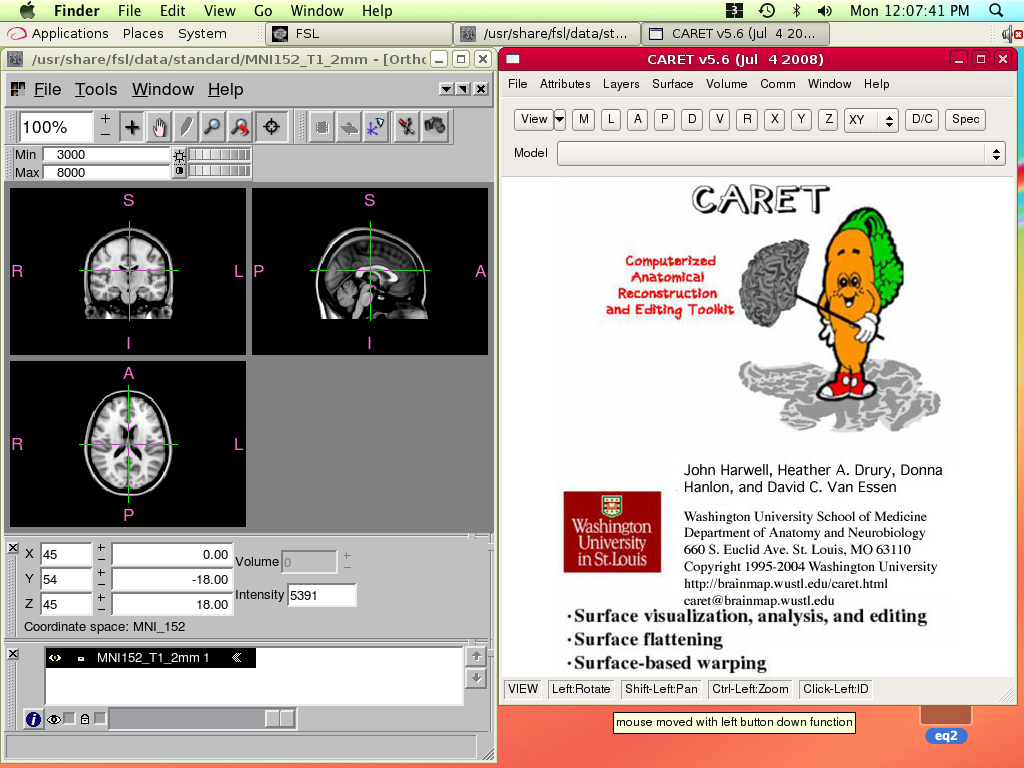Open the File menu in FSLView

(x=48, y=89)
